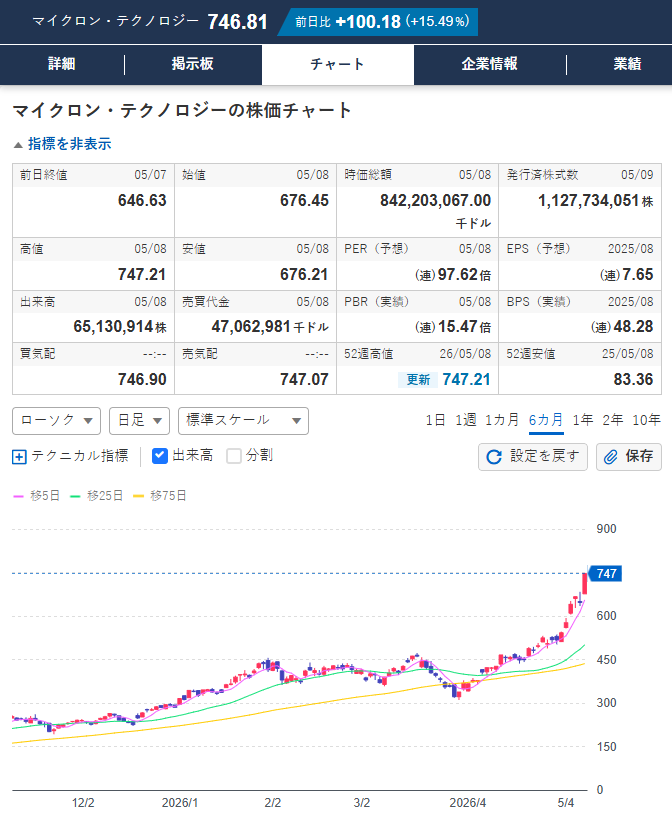Click the 747 current price marker
The height and width of the screenshot is (817, 672).
605,574
